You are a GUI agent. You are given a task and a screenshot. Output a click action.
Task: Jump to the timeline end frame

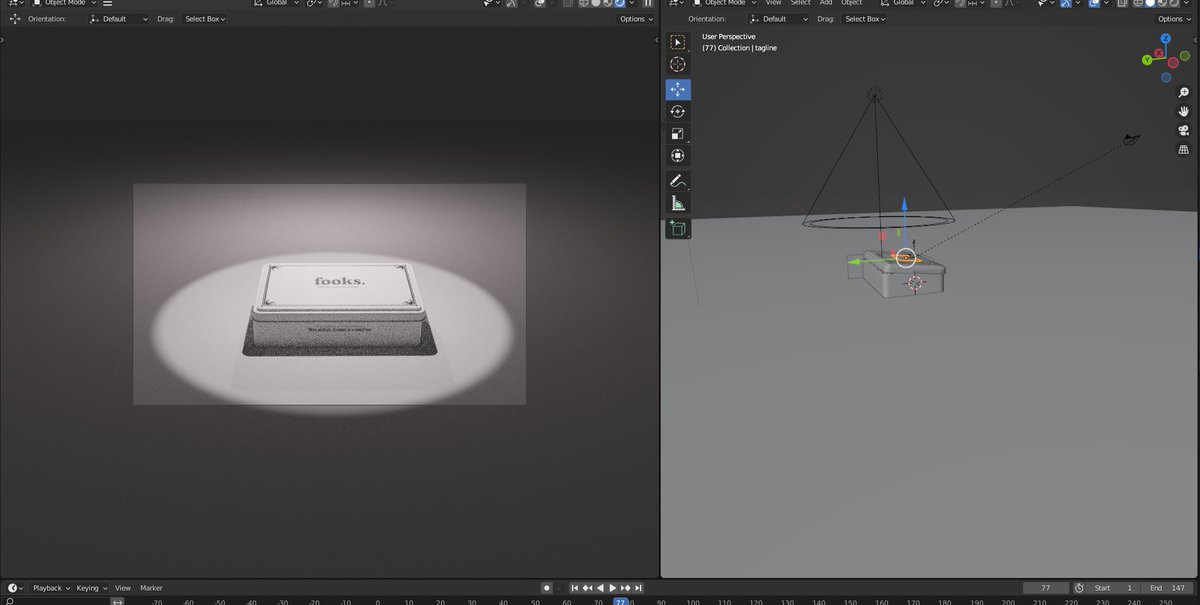click(x=637, y=588)
